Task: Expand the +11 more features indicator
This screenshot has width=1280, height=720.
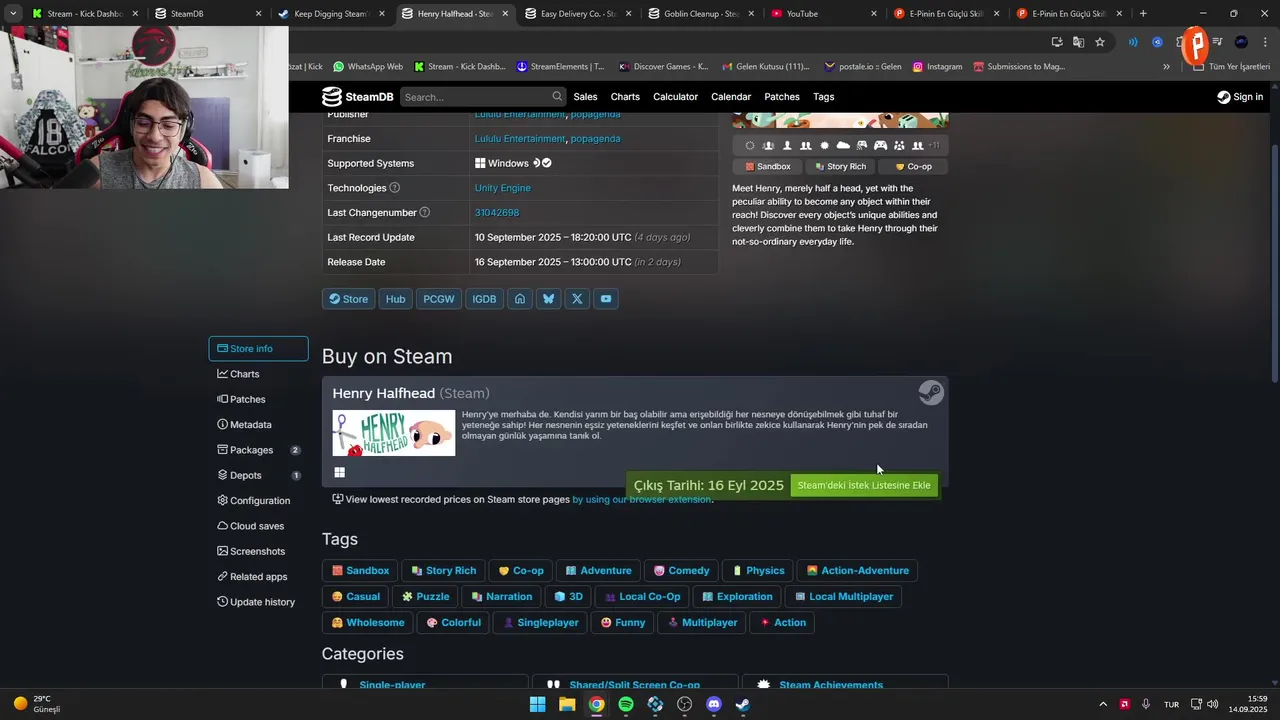Action: (x=934, y=146)
